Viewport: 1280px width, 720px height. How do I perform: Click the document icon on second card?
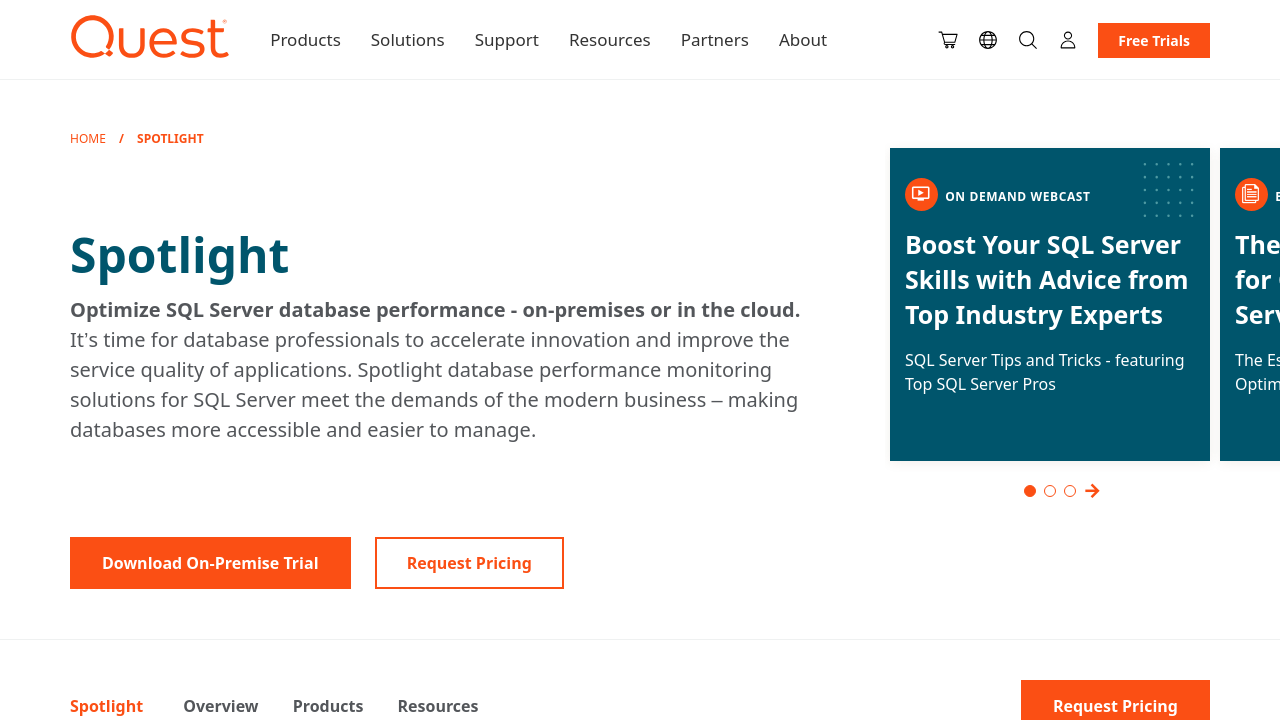(1251, 194)
